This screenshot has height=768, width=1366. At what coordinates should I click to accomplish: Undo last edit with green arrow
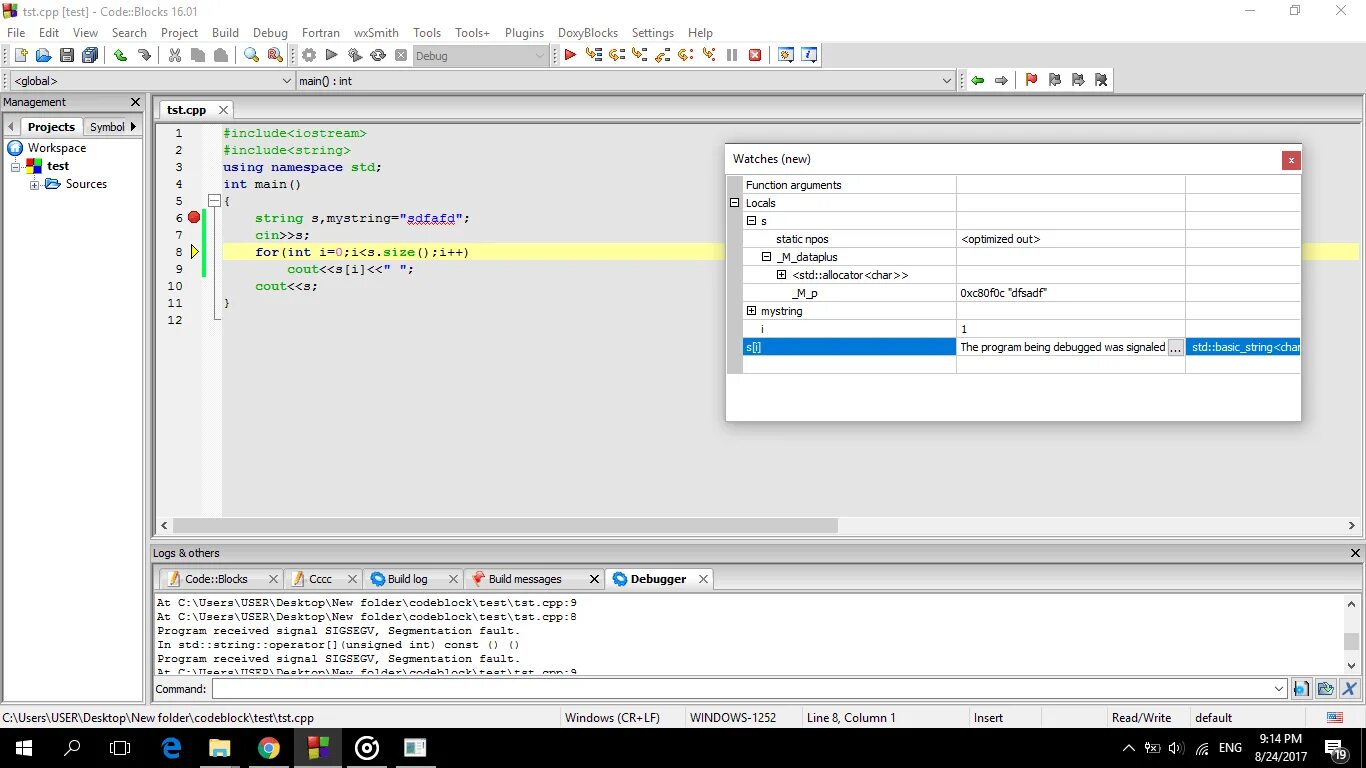[120, 56]
